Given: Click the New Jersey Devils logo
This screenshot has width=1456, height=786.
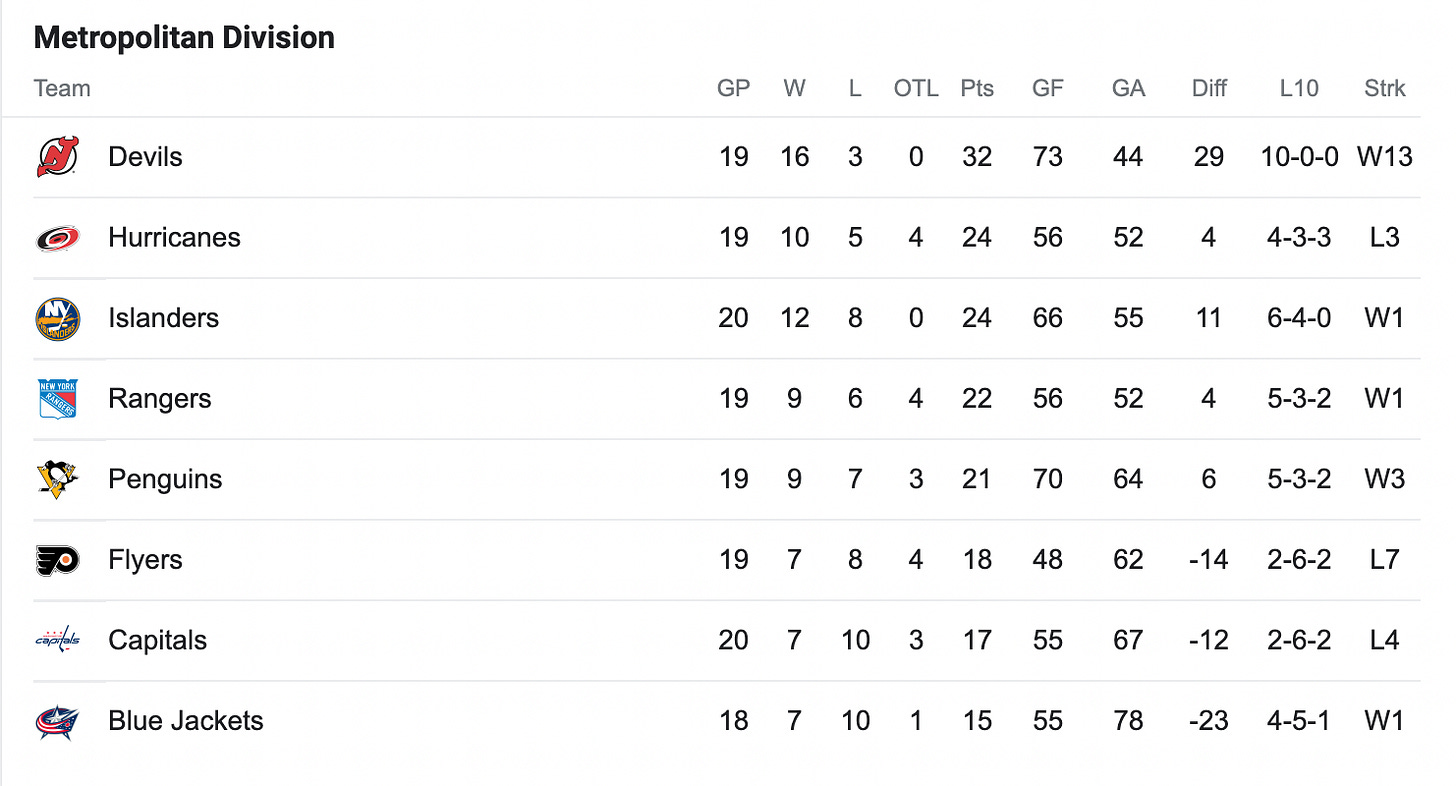Looking at the screenshot, I should click(x=57, y=157).
